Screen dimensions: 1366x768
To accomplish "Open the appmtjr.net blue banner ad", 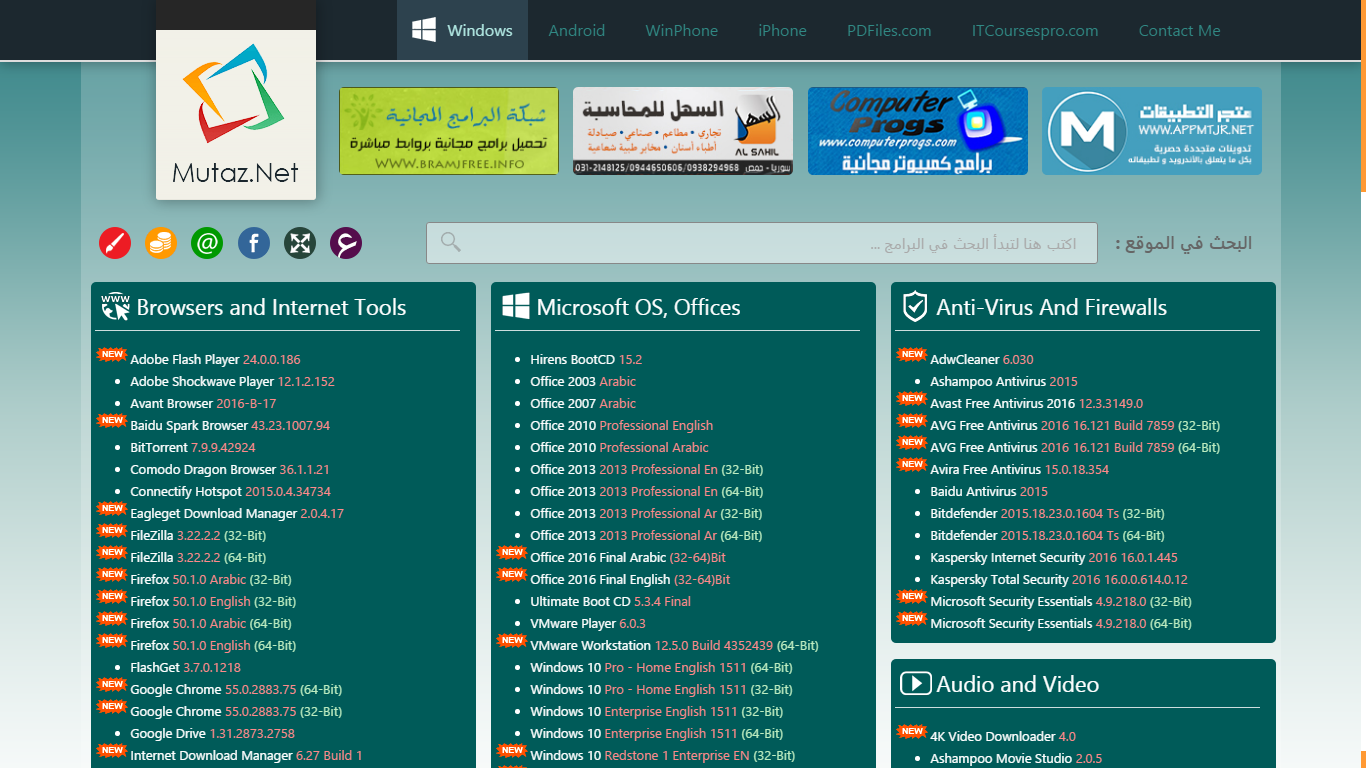I will (1152, 131).
